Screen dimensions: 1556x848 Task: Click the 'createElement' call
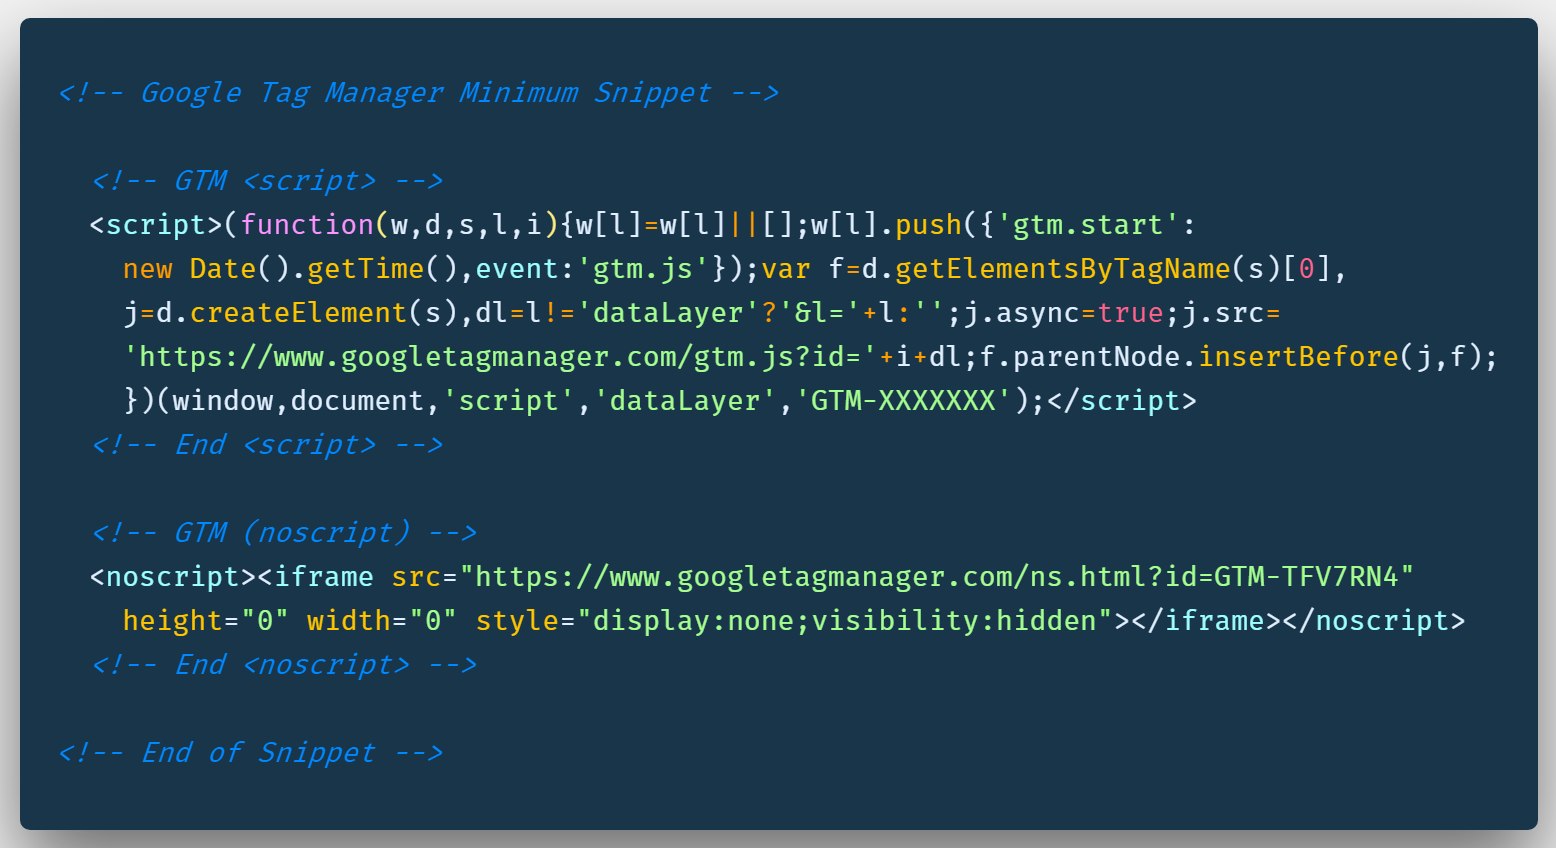tap(298, 313)
